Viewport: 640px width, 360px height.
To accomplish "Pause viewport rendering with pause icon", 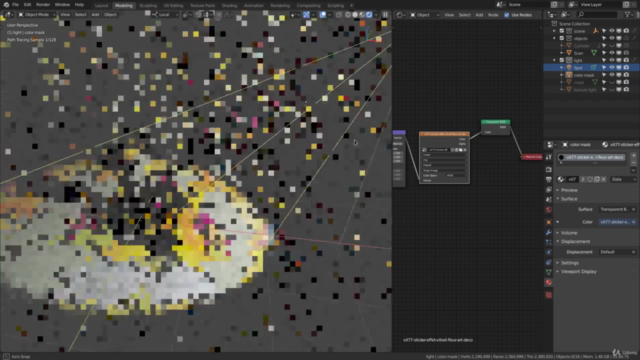I will coord(385,15).
